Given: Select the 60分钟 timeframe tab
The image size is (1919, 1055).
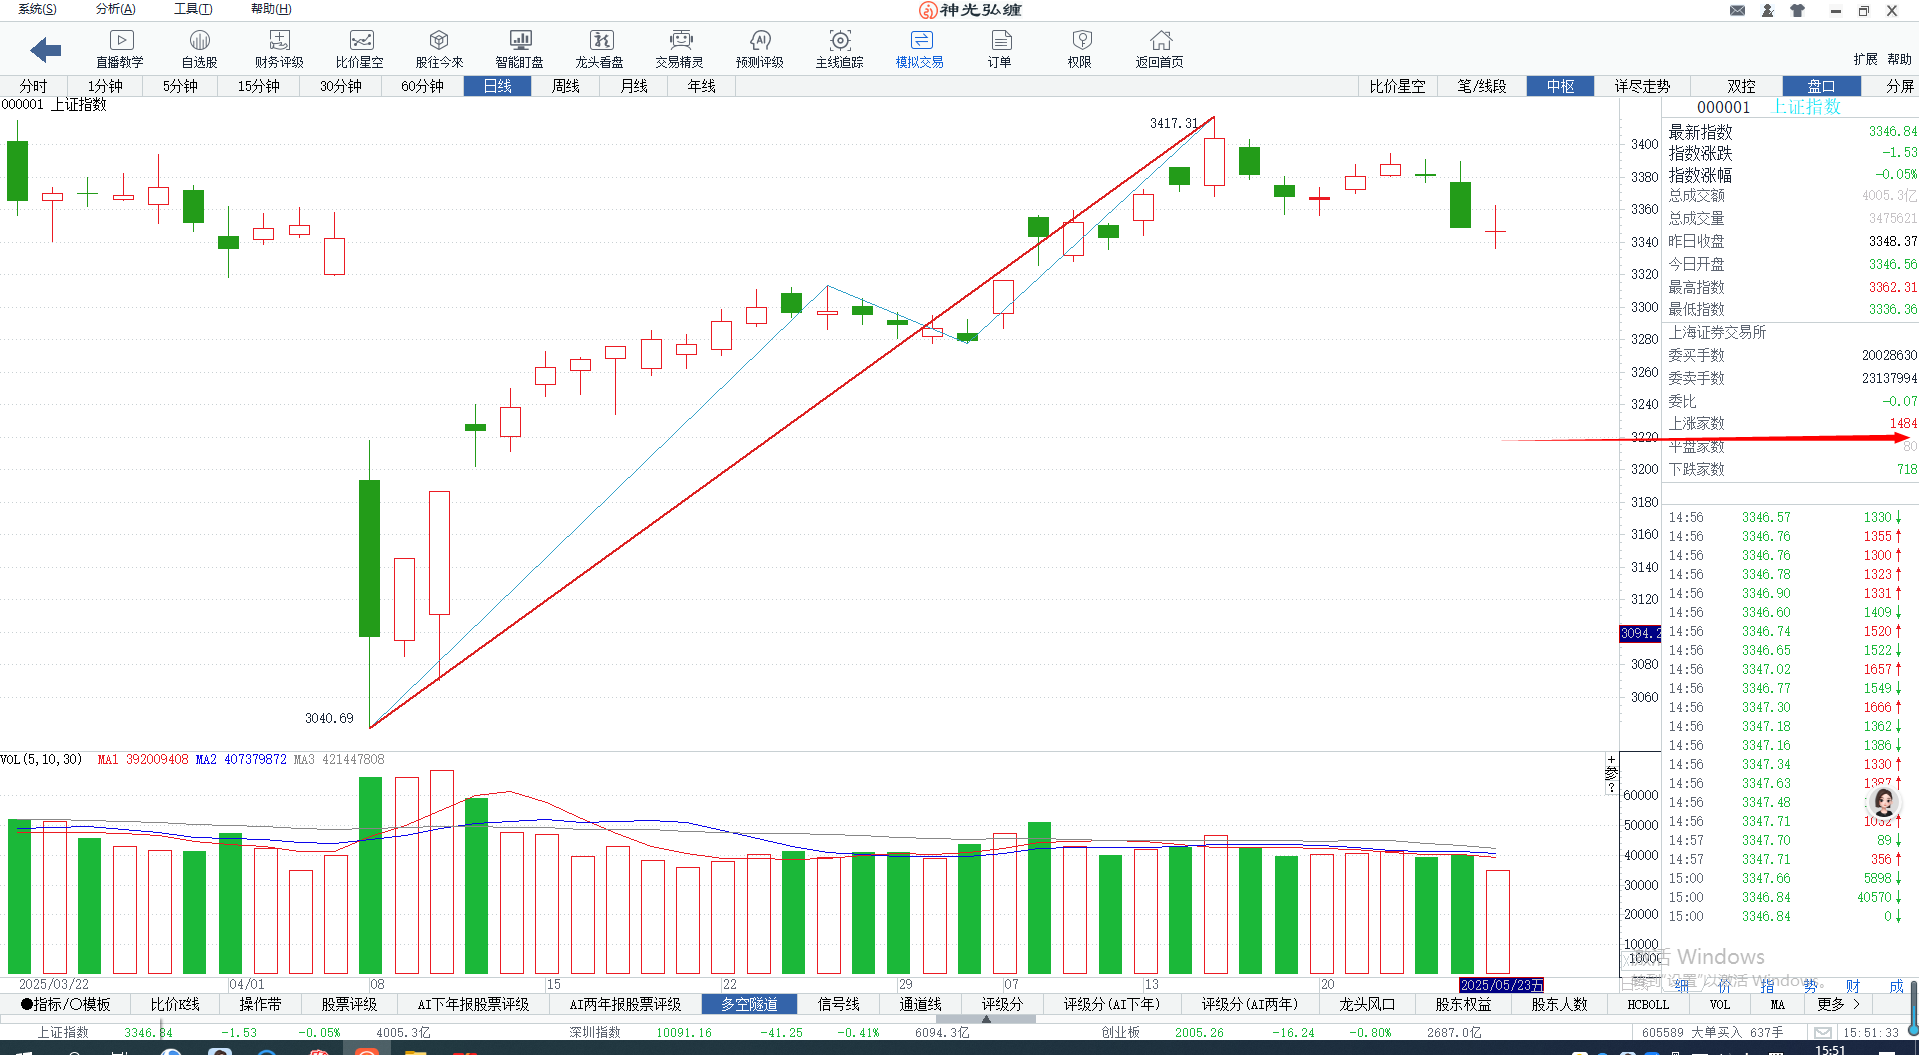Looking at the screenshot, I should (422, 86).
